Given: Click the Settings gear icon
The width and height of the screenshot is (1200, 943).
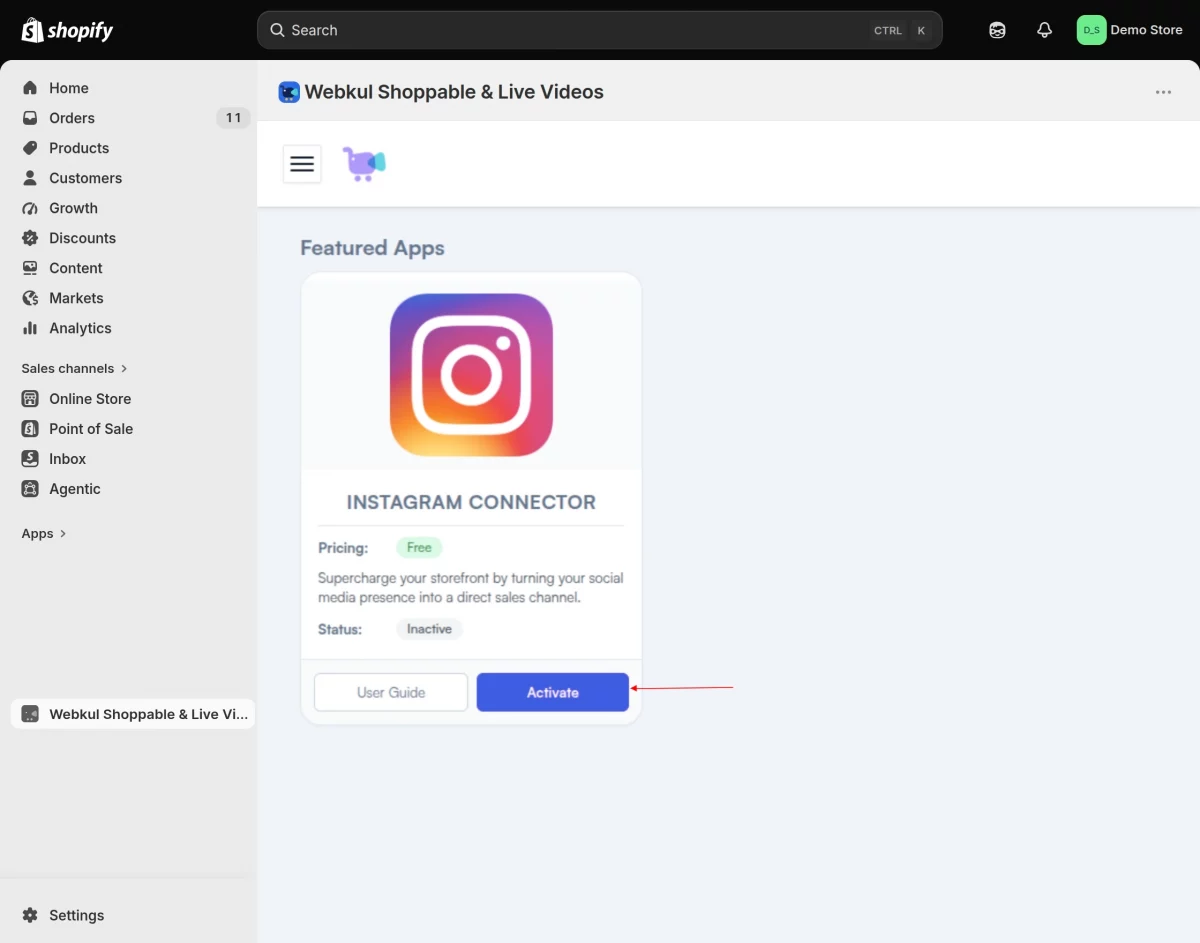Looking at the screenshot, I should (x=30, y=915).
